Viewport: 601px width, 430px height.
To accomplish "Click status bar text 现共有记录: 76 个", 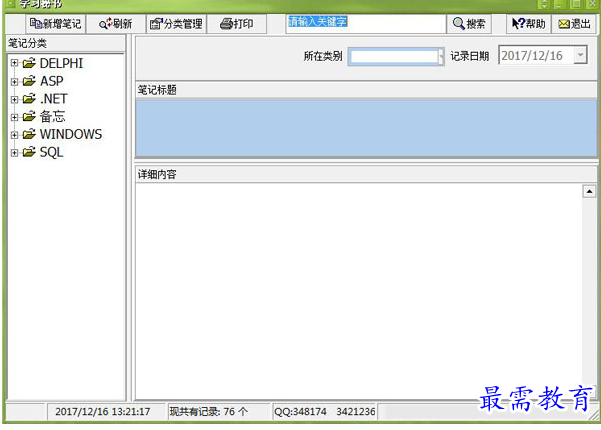I will tap(209, 412).
